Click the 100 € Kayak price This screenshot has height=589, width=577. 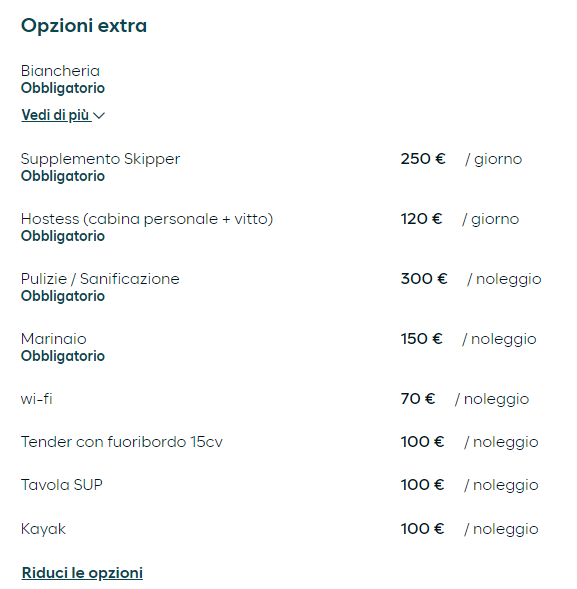[x=422, y=529]
